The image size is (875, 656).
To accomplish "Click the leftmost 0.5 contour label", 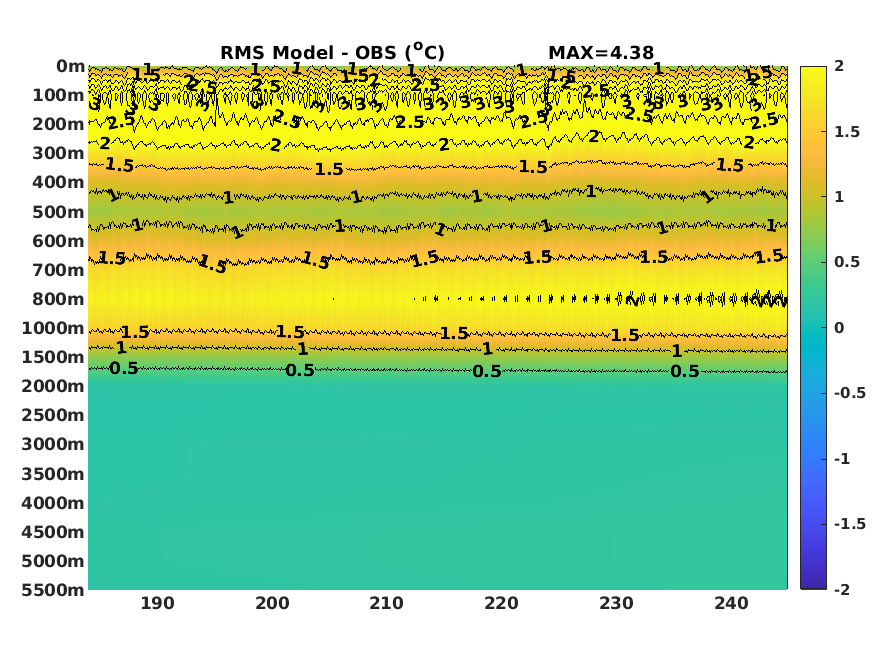I will 123,369.
